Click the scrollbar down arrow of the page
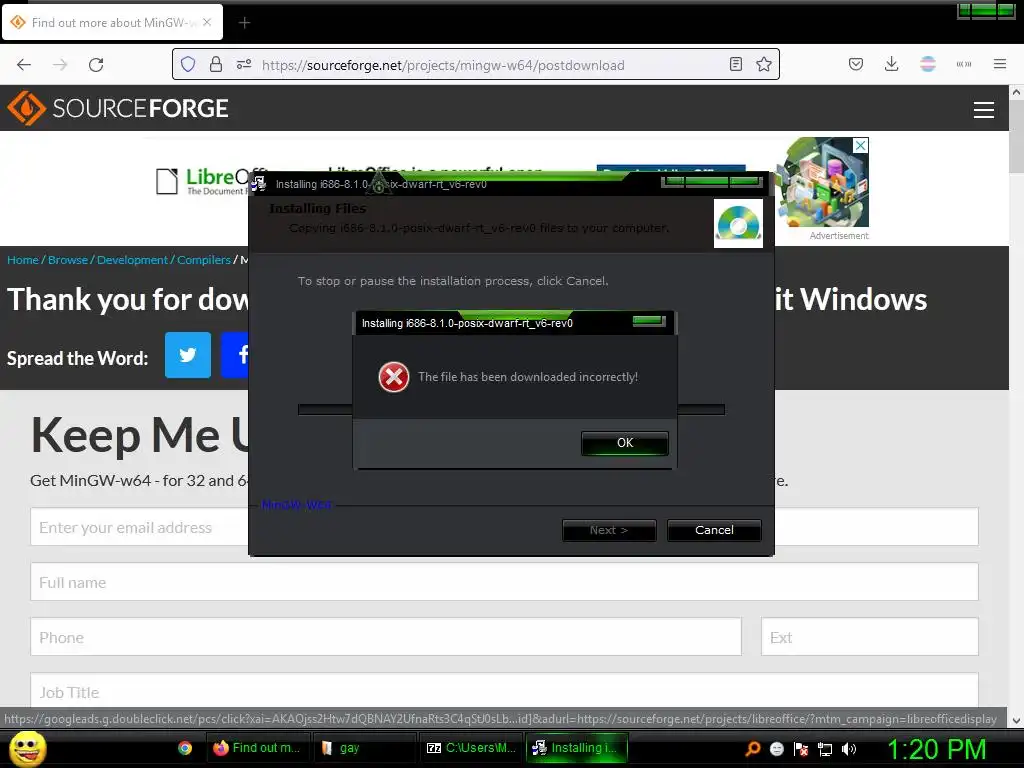Screen dimensions: 1024x768 click(x=1016, y=721)
